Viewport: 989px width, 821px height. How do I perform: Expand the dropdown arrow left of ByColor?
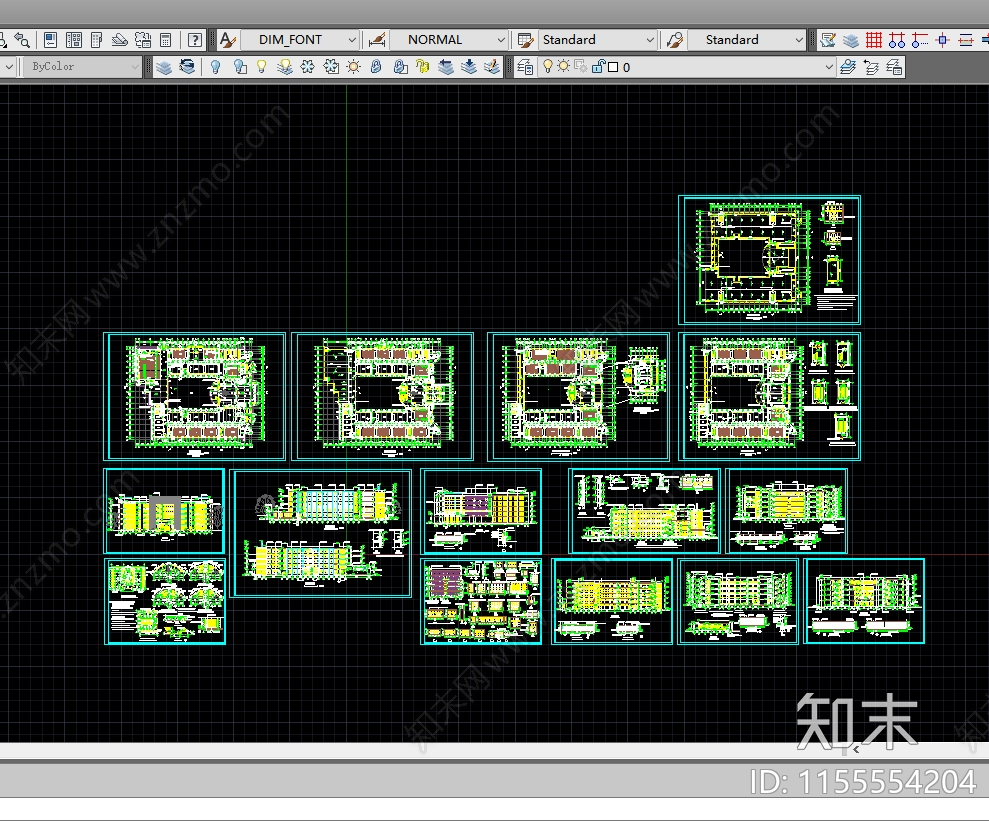[x=8, y=66]
